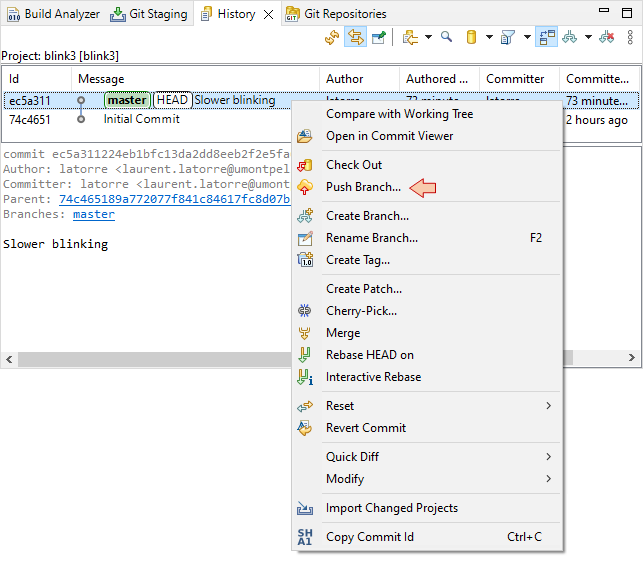The height and width of the screenshot is (570, 643).
Task: Click the magnifier search icon in toolbar
Action: pos(446,38)
